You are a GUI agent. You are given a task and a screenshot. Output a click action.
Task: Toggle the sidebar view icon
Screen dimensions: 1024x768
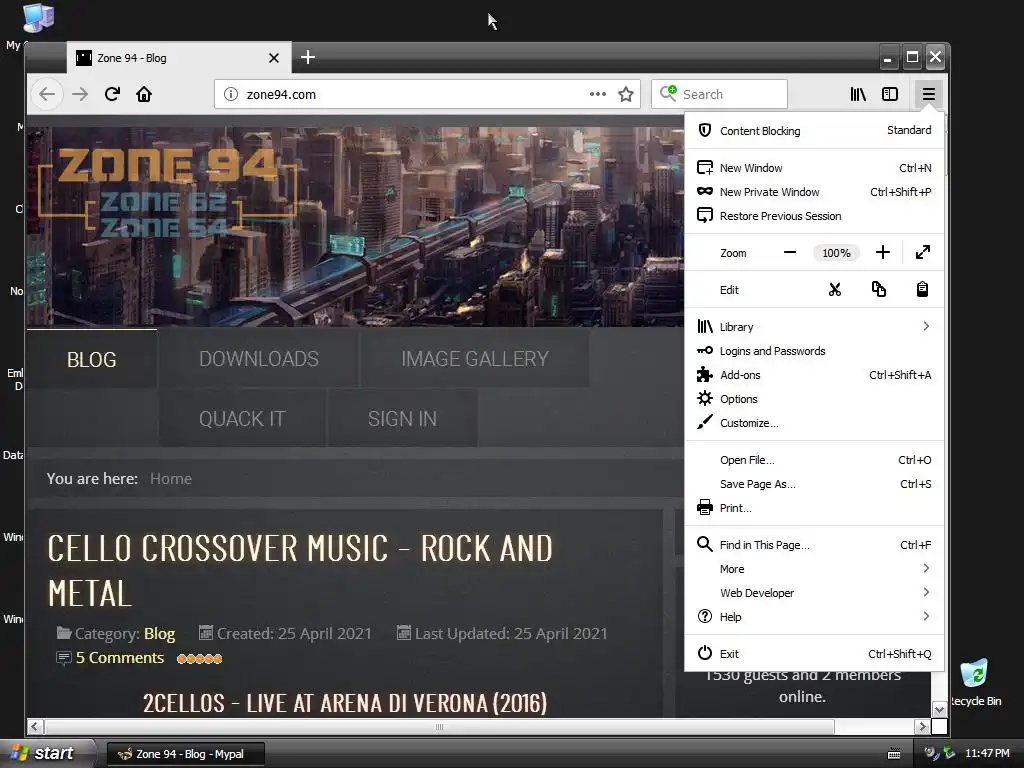(x=889, y=94)
